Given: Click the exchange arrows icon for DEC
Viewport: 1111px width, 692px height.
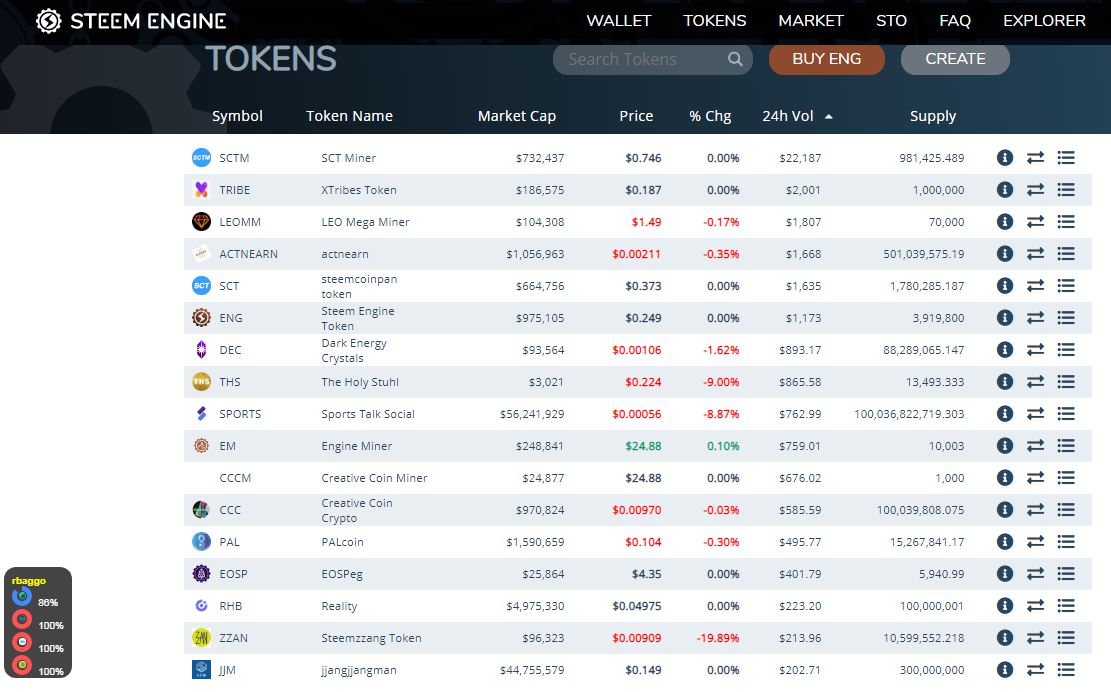Looking at the screenshot, I should click(x=1035, y=350).
